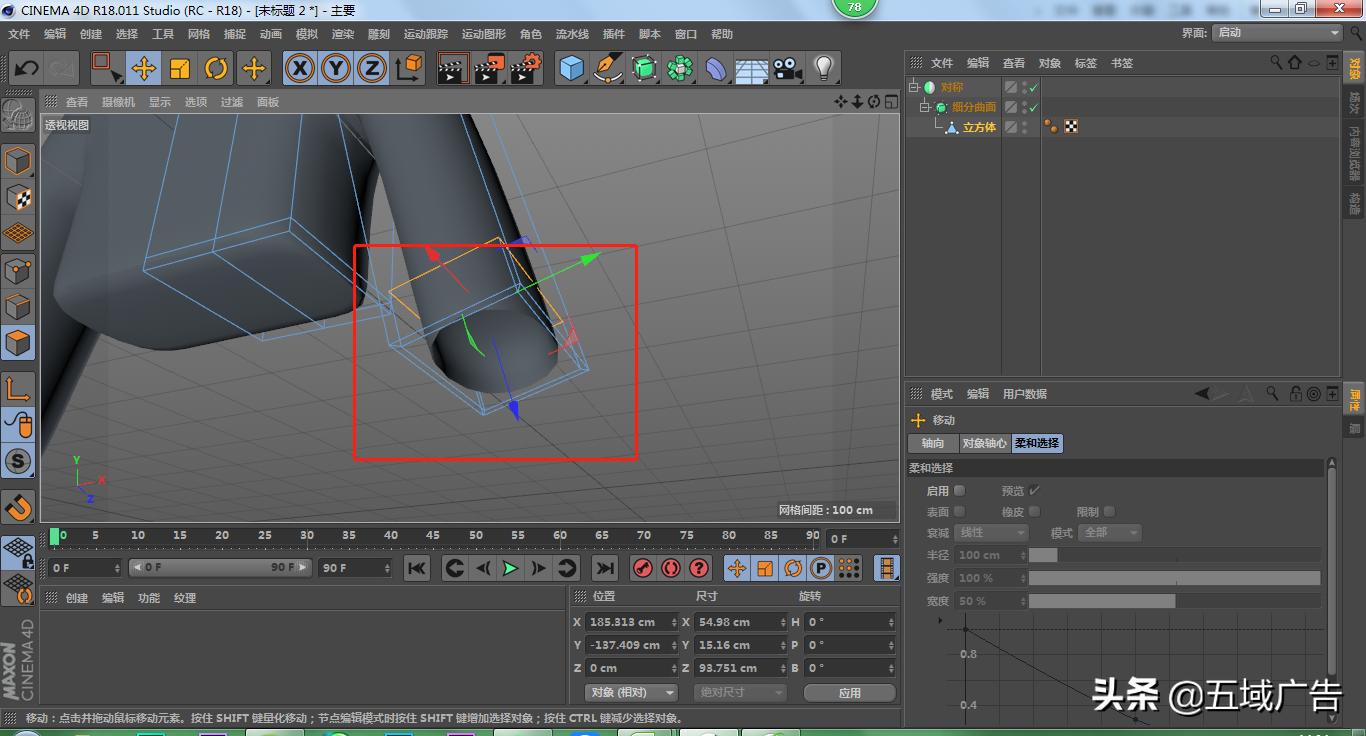Enable the 启用 checkbox under 柔和选择

(x=959, y=490)
